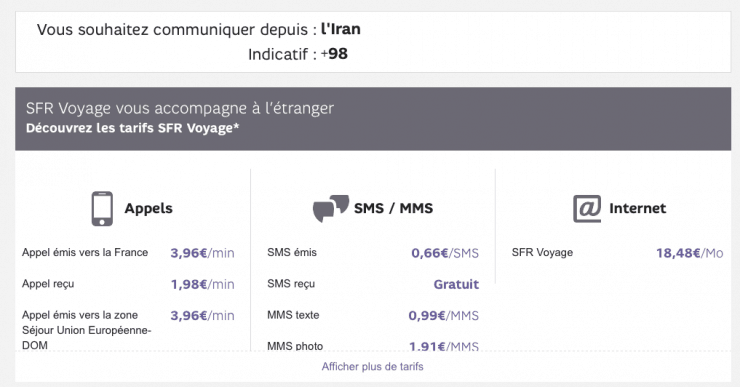The image size is (740, 387).
Task: Click the SFR Voyage 18,48€/Mo price
Action: pyautogui.click(x=690, y=253)
